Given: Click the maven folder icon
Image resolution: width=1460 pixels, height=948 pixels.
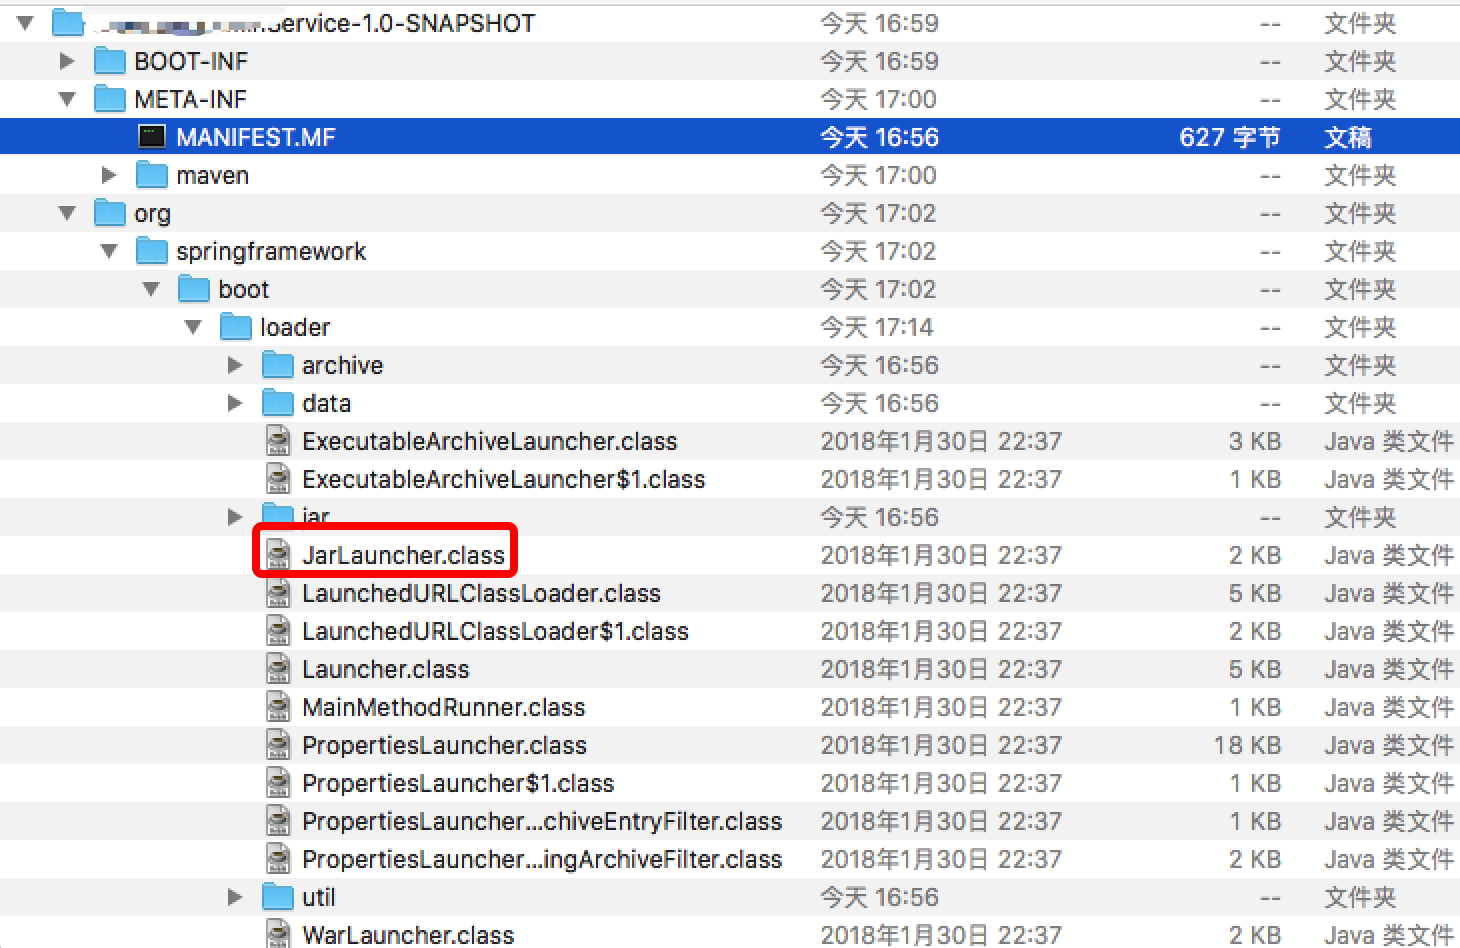Looking at the screenshot, I should (x=151, y=175).
